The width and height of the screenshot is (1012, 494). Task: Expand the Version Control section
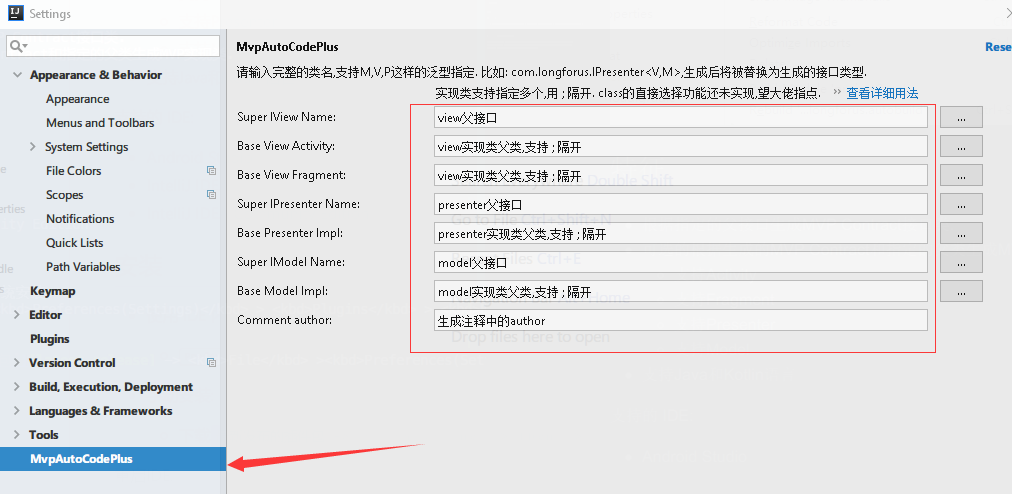point(17,363)
